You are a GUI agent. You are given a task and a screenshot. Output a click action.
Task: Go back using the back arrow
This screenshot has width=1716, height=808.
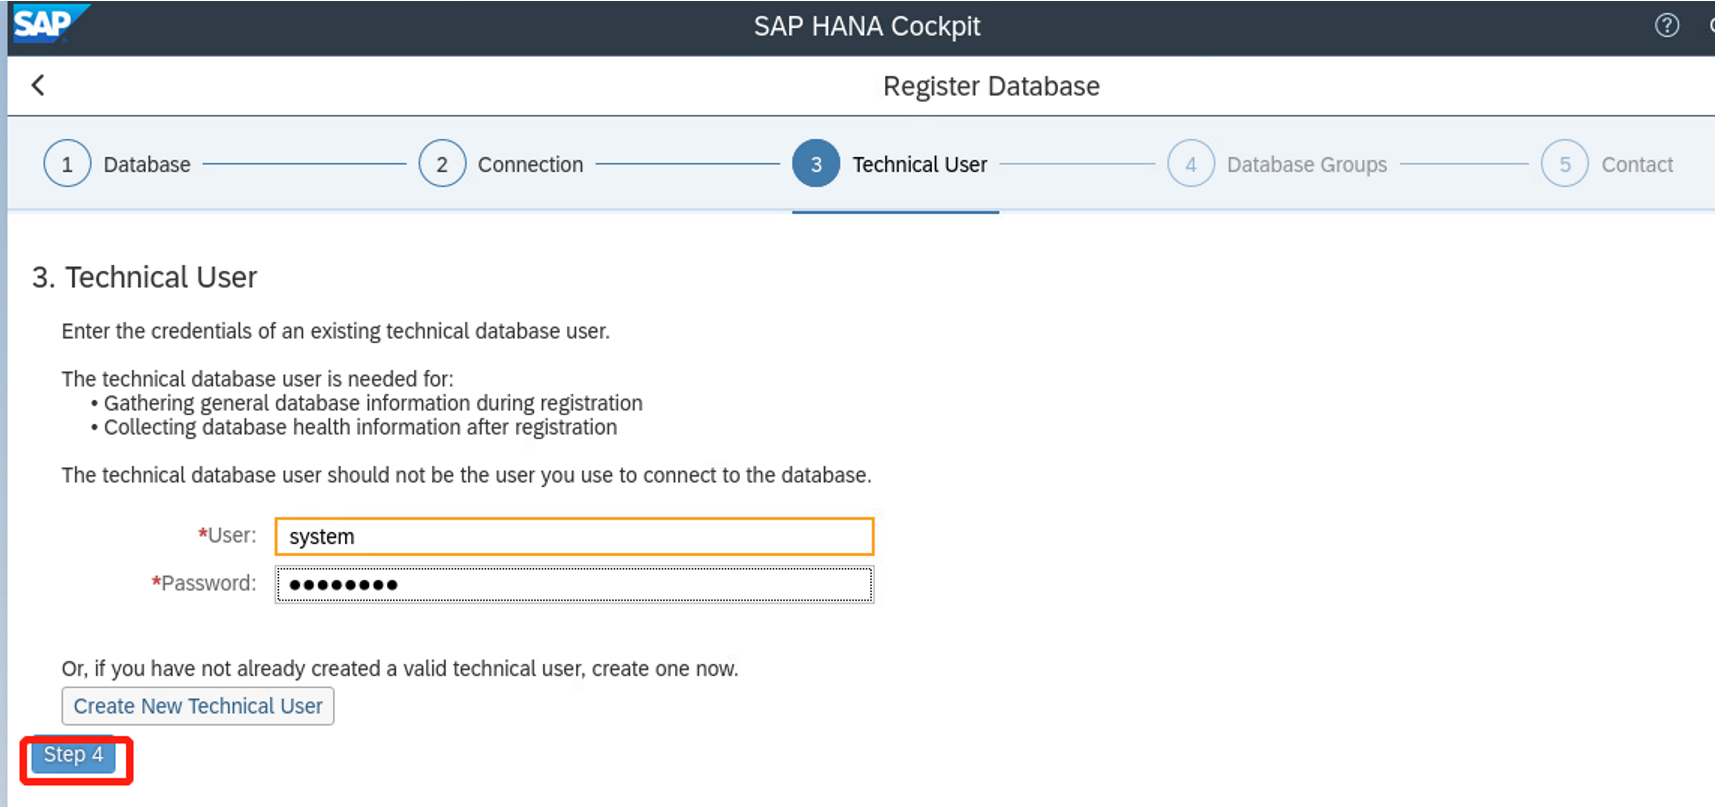click(x=38, y=86)
